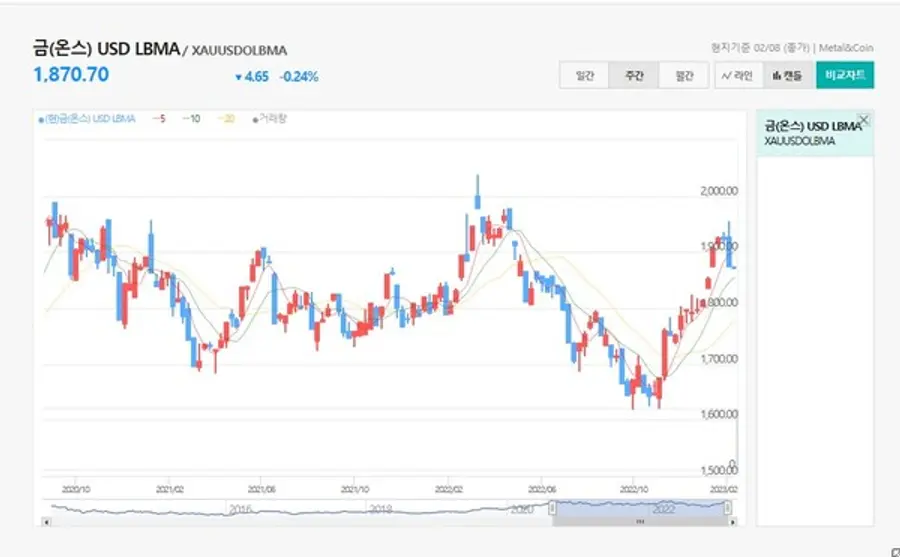Select the 월간 monthly period tab
The width and height of the screenshot is (900, 557).
click(x=684, y=75)
